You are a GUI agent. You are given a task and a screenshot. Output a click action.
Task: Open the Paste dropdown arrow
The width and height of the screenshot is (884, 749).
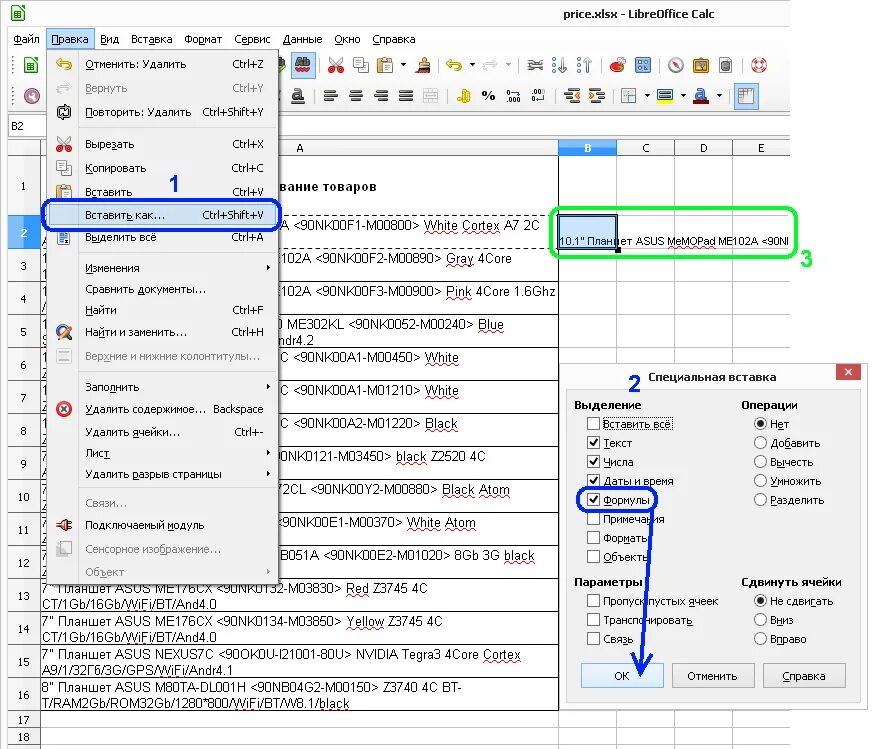click(403, 65)
